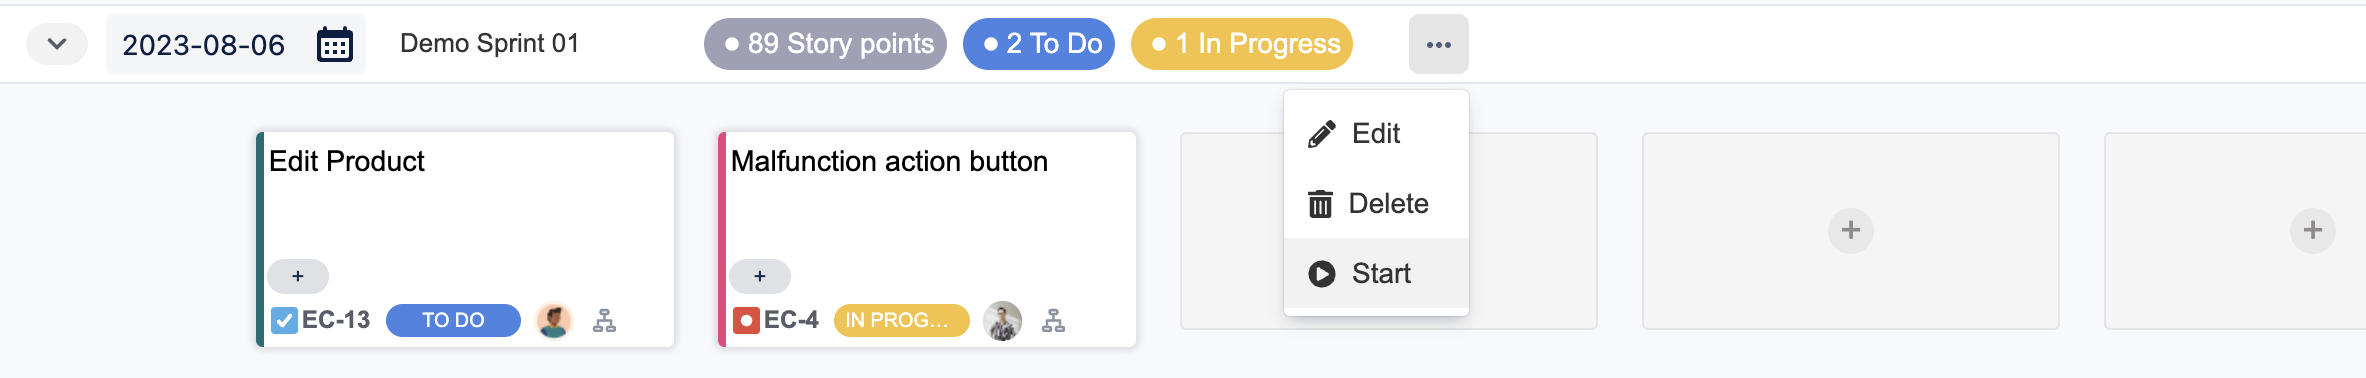Choose Delete from the sprint menu

pyautogui.click(x=1376, y=204)
